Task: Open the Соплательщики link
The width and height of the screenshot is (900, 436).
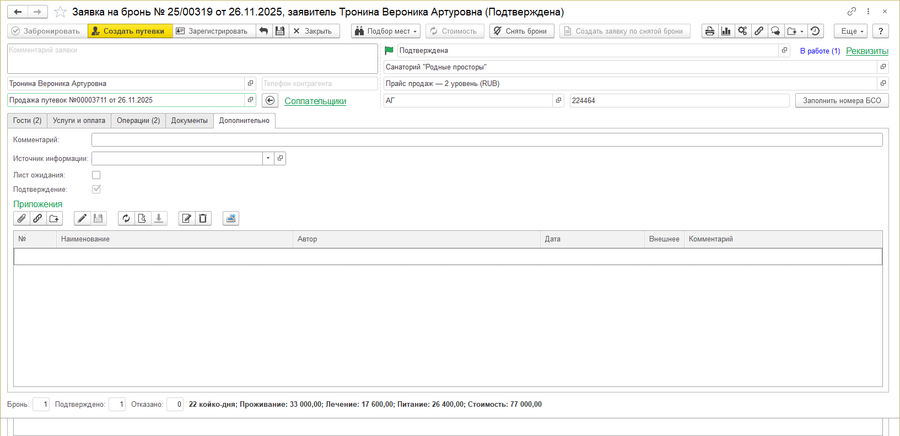Action: 315,101
